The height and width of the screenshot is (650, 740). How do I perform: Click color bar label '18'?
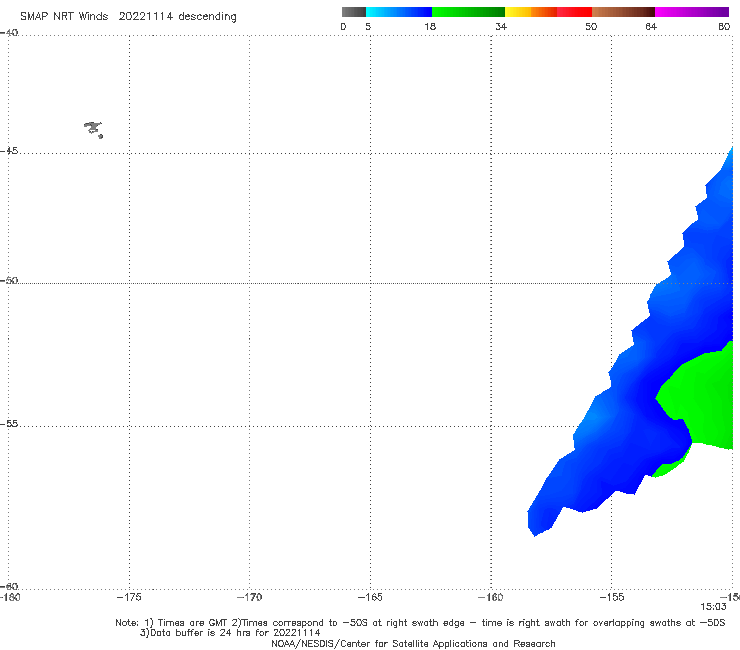[x=430, y=27]
